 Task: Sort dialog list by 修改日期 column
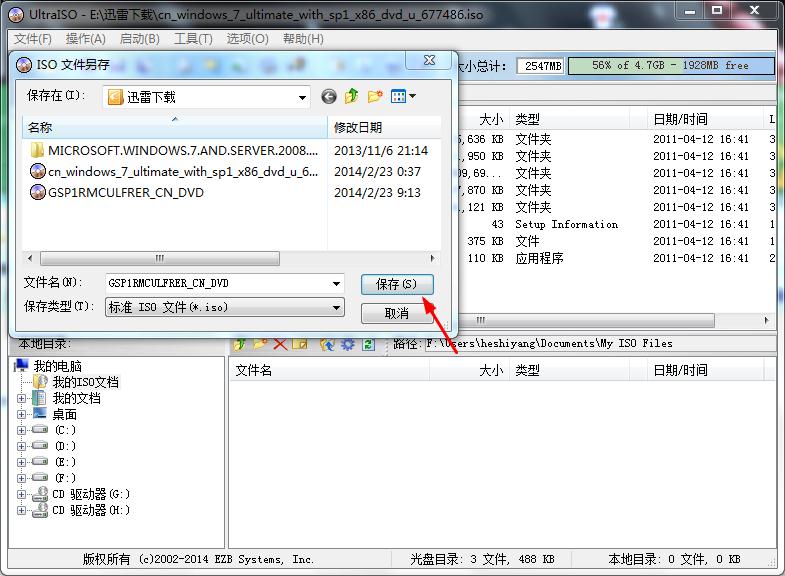[x=384, y=127]
